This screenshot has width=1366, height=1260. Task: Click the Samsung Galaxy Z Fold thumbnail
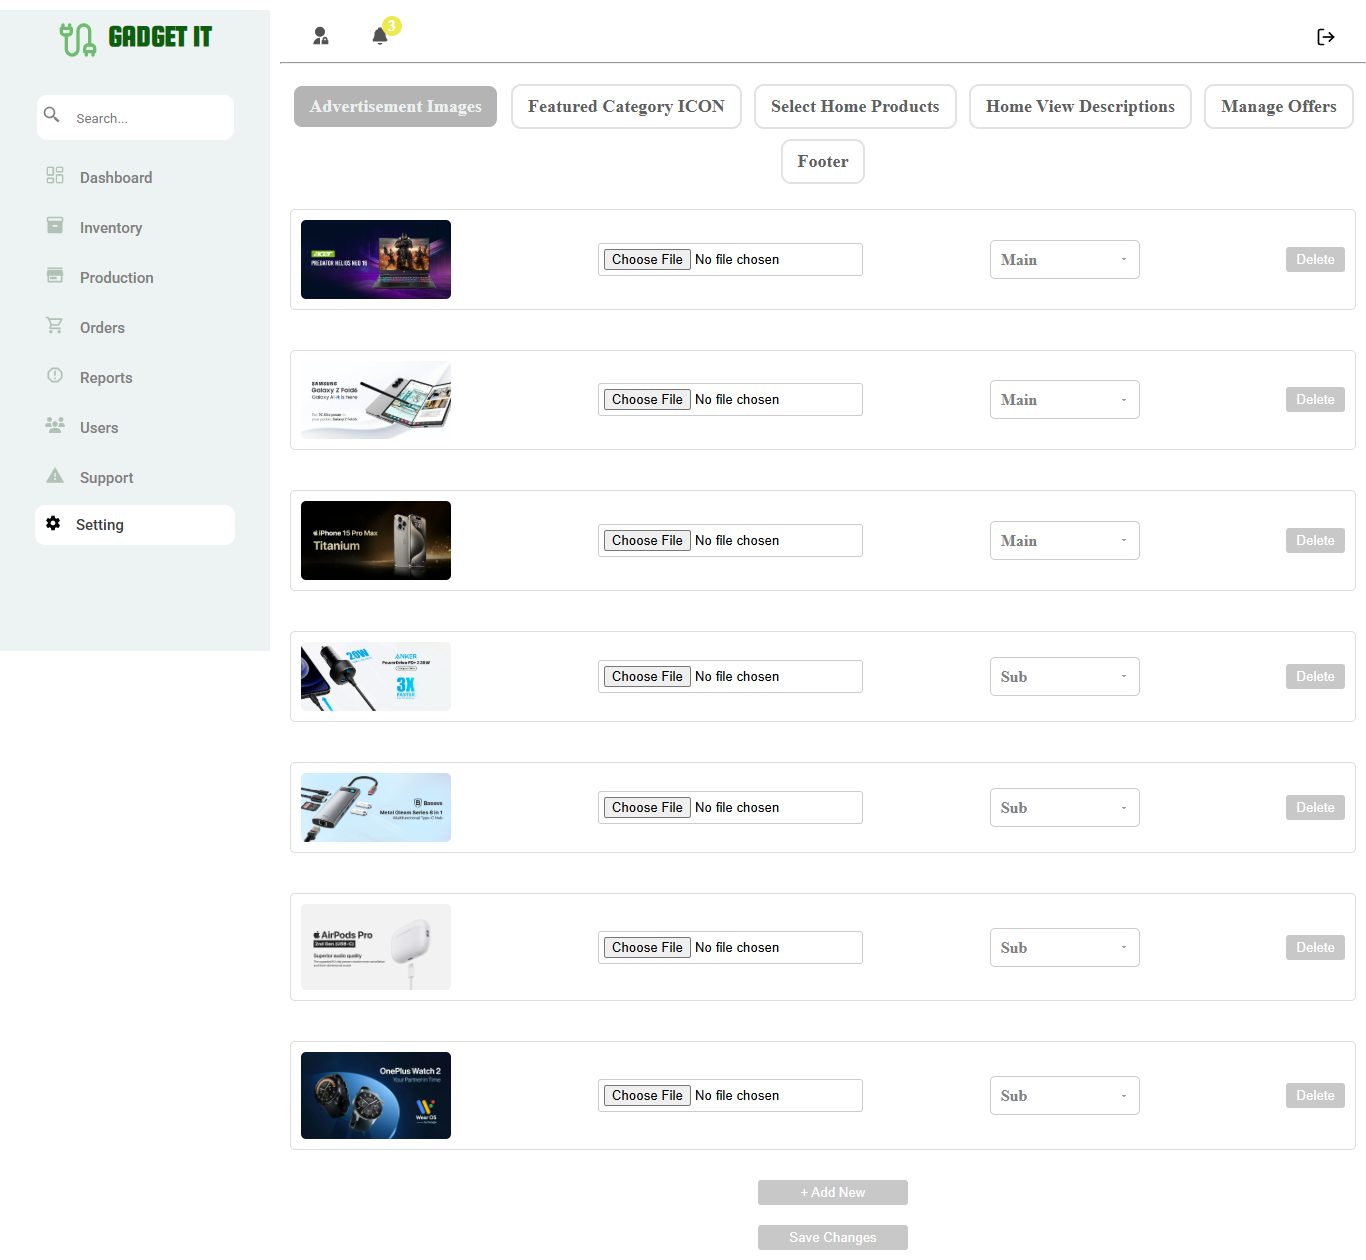[375, 399]
